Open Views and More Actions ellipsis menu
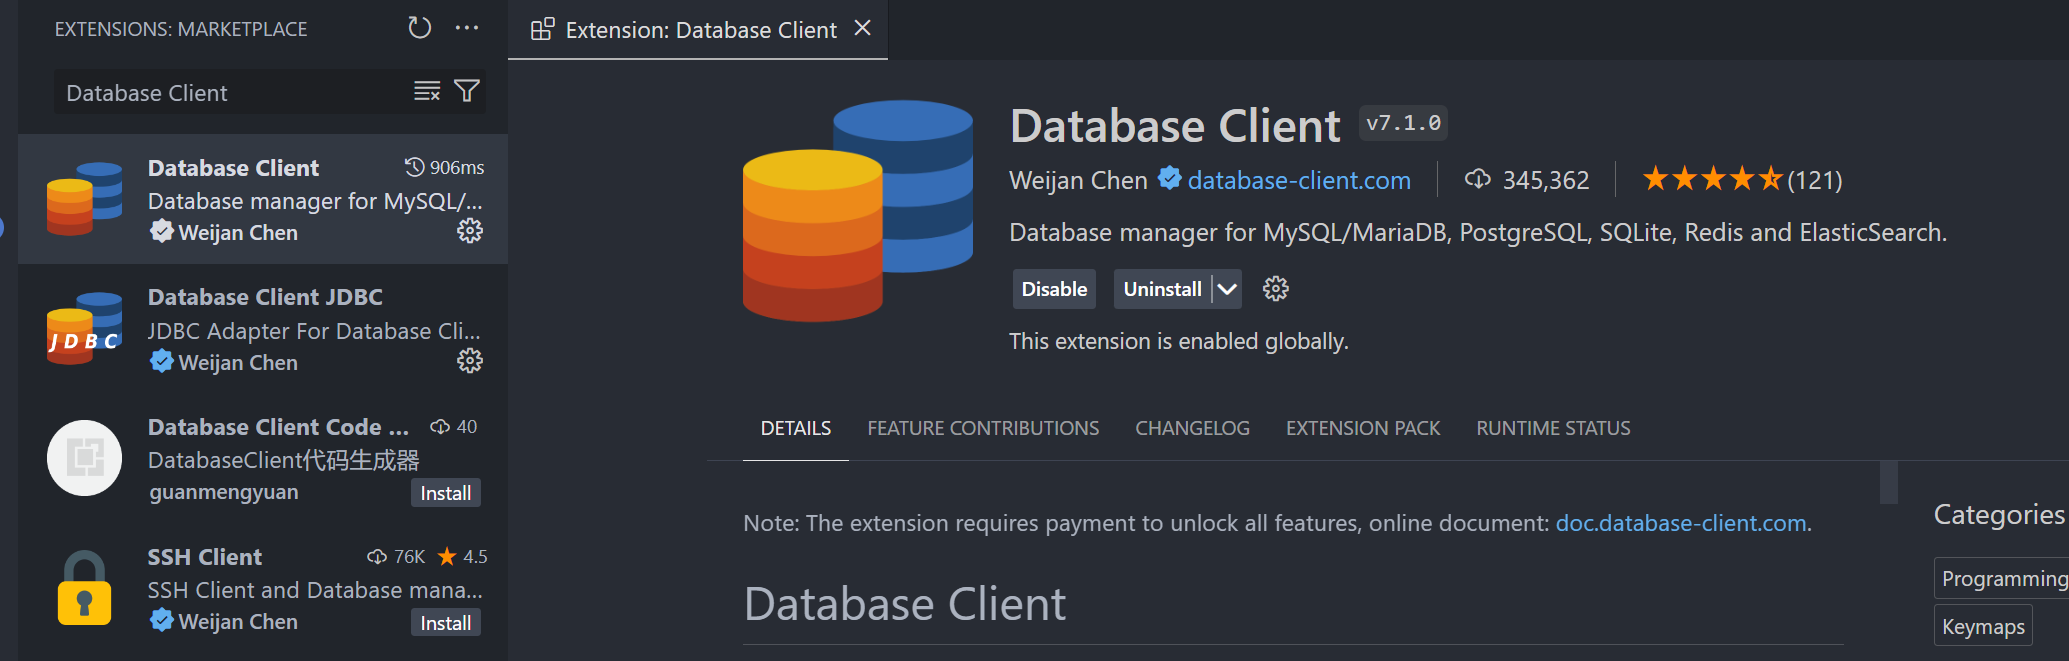 (x=467, y=28)
